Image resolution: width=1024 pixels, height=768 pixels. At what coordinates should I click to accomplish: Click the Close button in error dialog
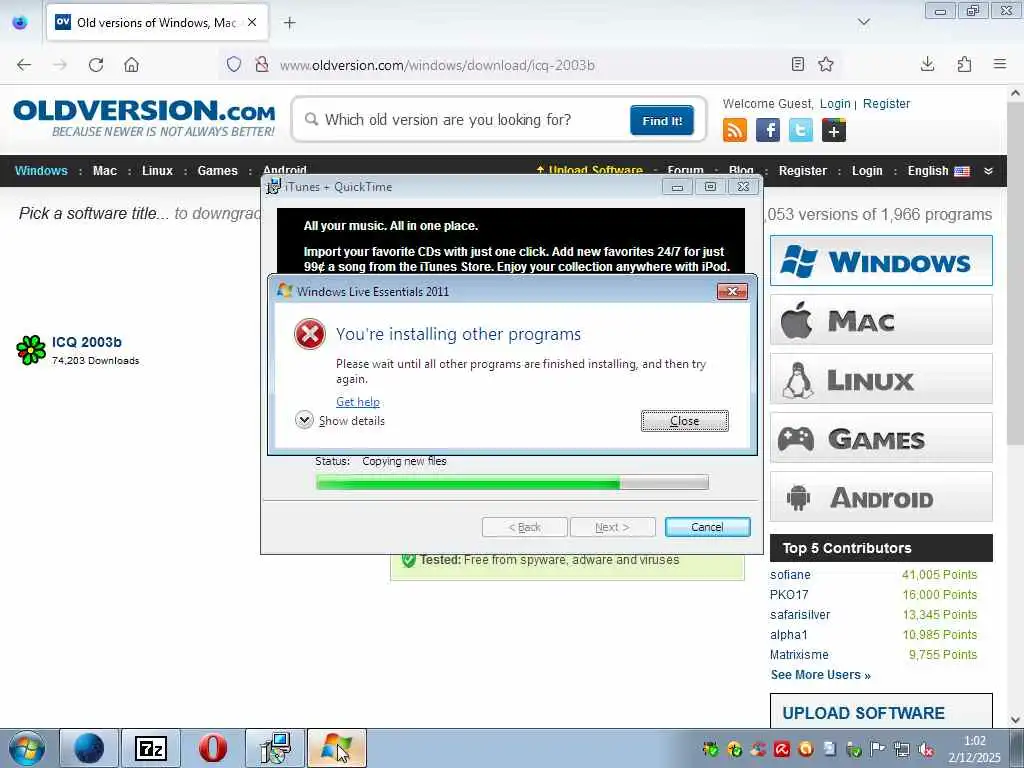(x=684, y=421)
